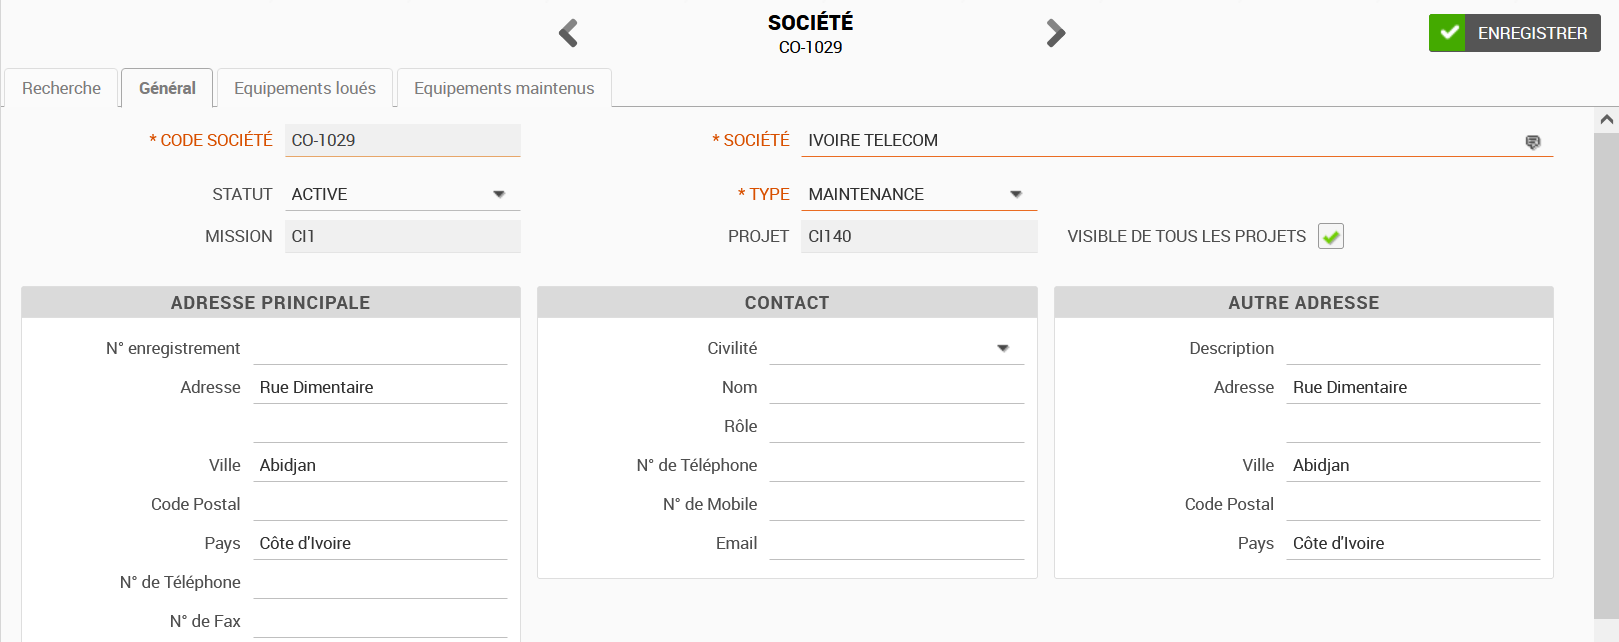Go to previous société record arrow
This screenshot has width=1619, height=642.
tap(568, 33)
